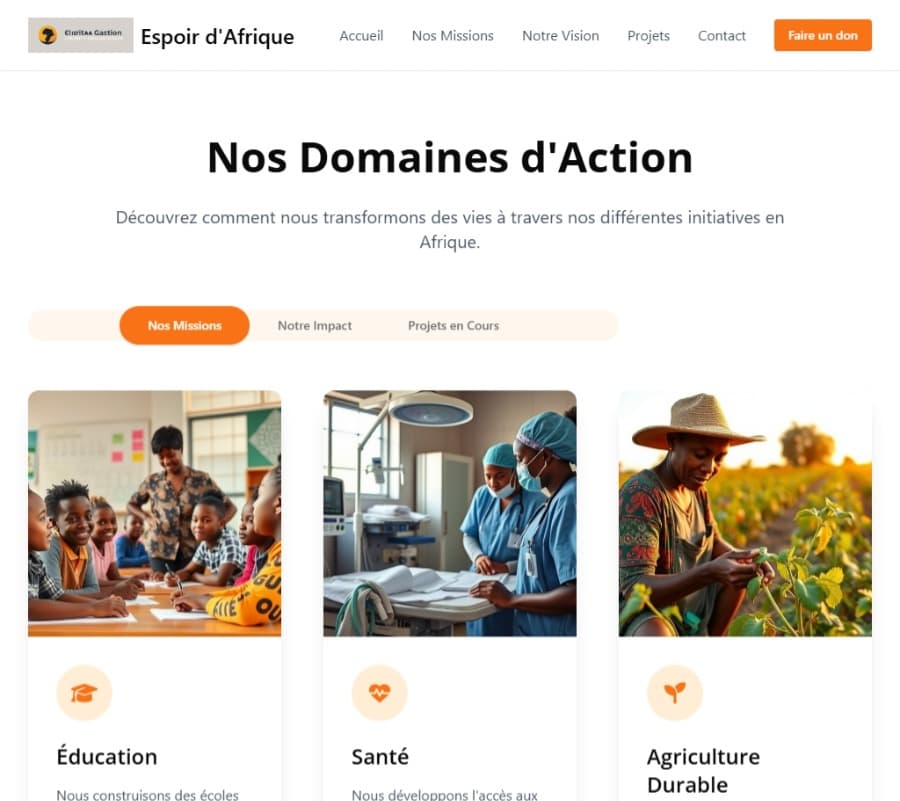Image resolution: width=900 pixels, height=801 pixels.
Task: Open the Contact page link
Action: [x=721, y=36]
